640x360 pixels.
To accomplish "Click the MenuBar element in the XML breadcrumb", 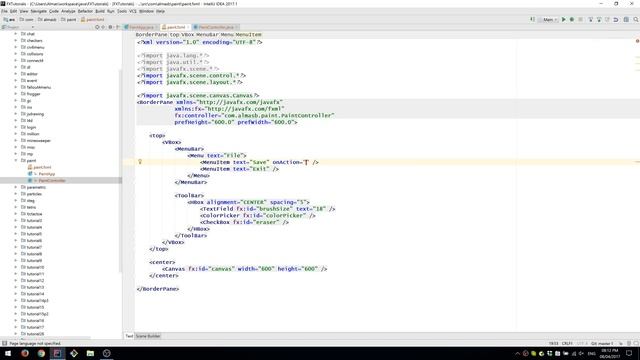I will (207, 35).
